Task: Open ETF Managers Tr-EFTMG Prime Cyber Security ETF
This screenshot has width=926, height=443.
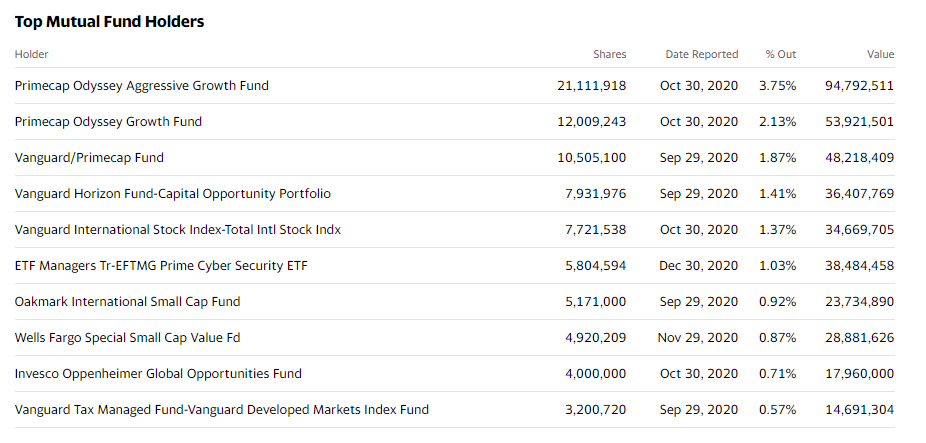Action: pyautogui.click(x=161, y=266)
